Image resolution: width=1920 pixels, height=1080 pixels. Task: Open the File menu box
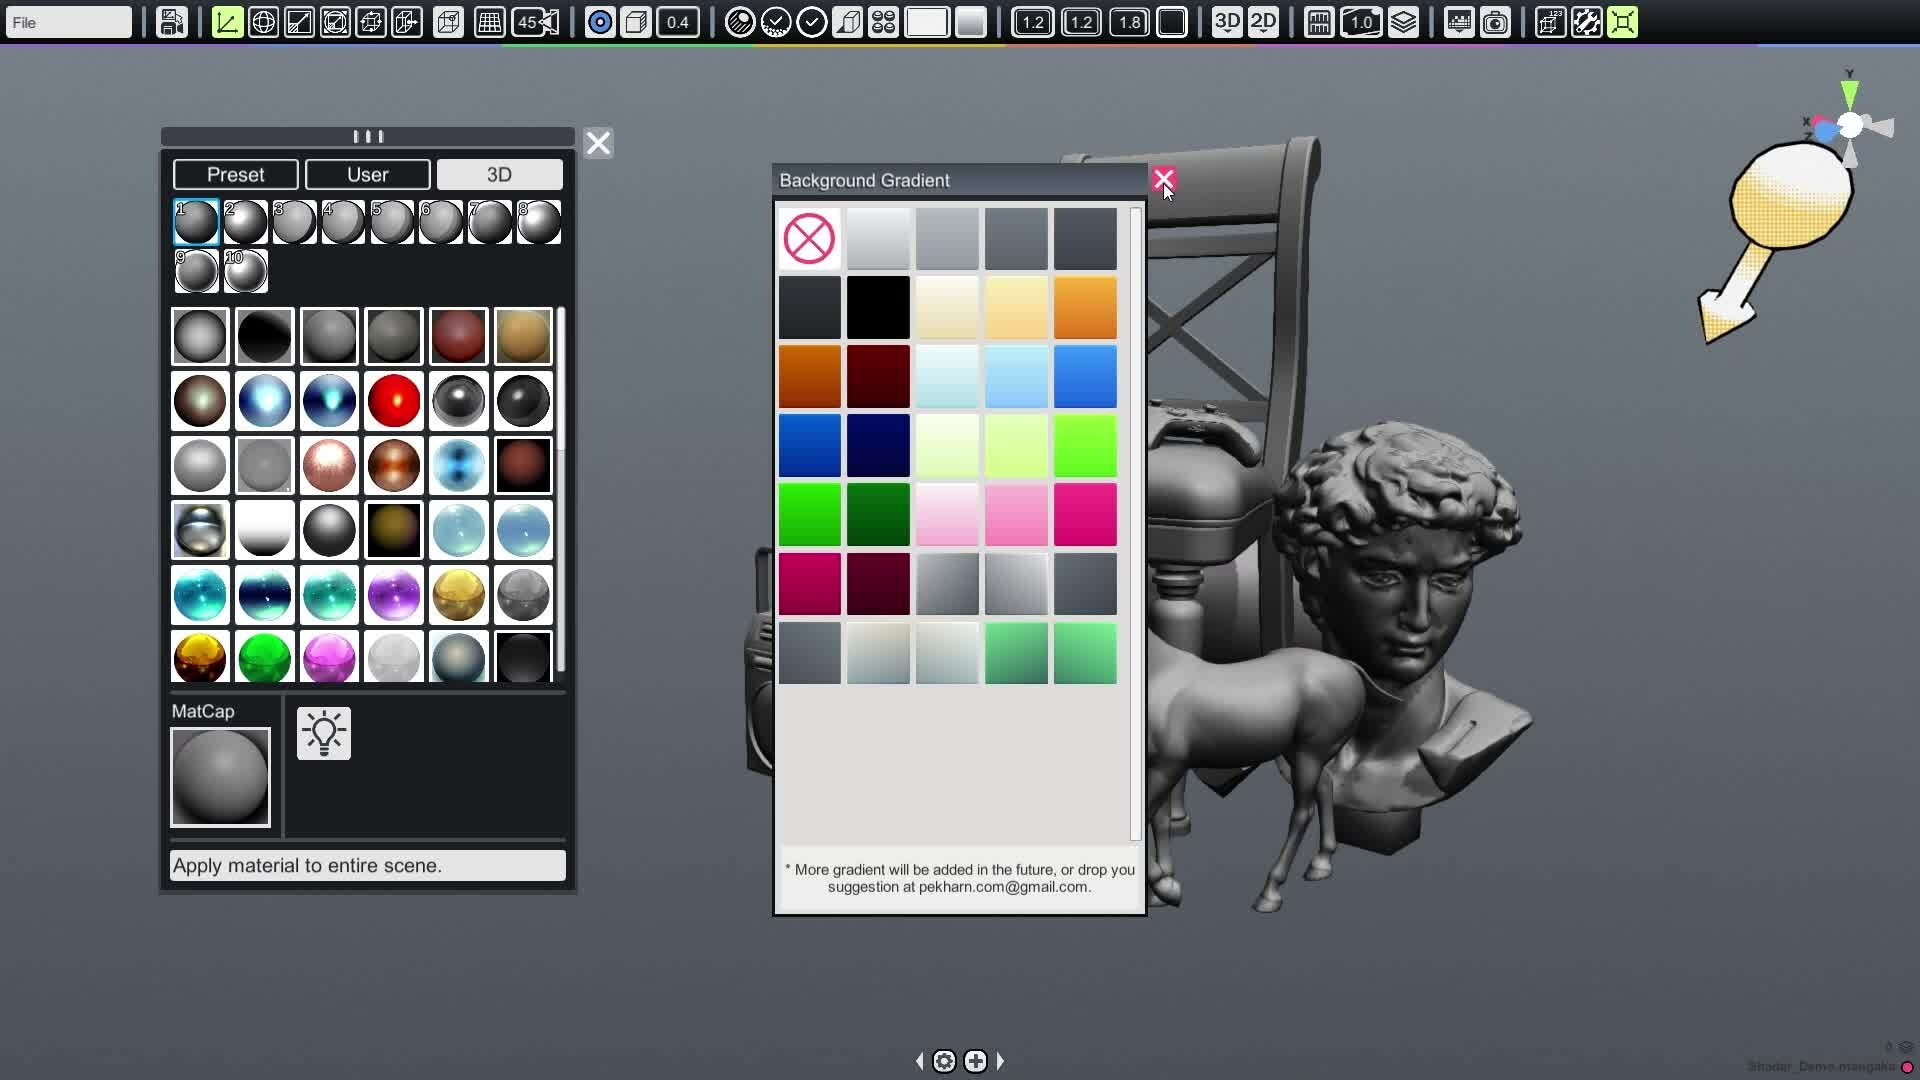68,22
